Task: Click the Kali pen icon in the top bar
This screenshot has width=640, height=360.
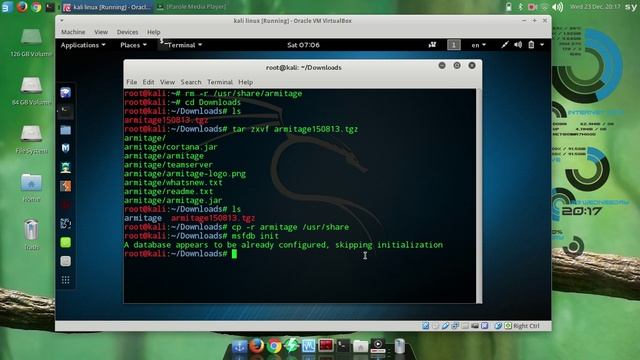Action: pos(505,45)
